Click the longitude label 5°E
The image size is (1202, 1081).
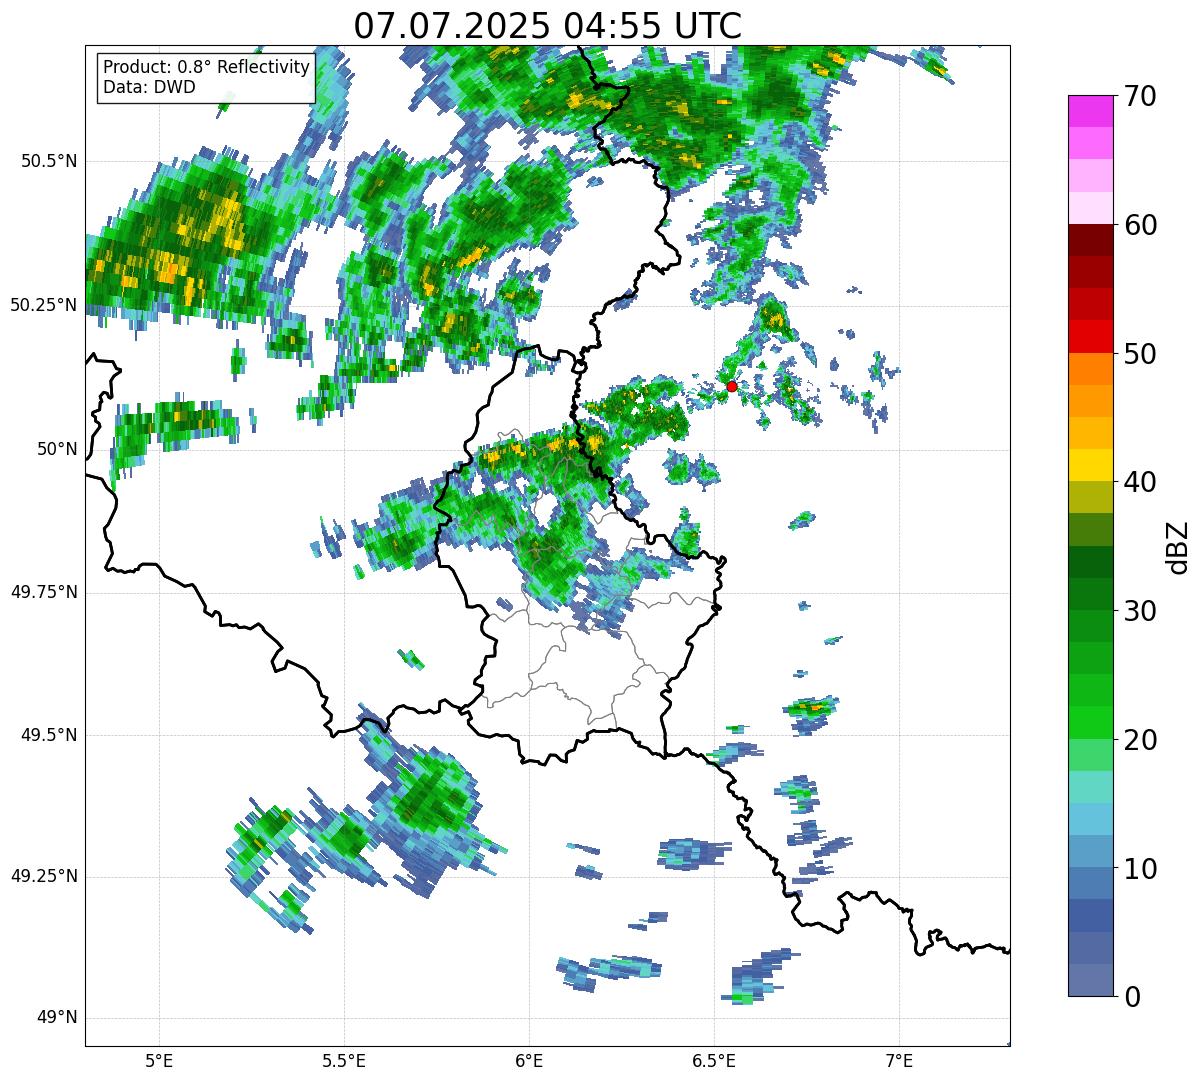(x=159, y=1060)
